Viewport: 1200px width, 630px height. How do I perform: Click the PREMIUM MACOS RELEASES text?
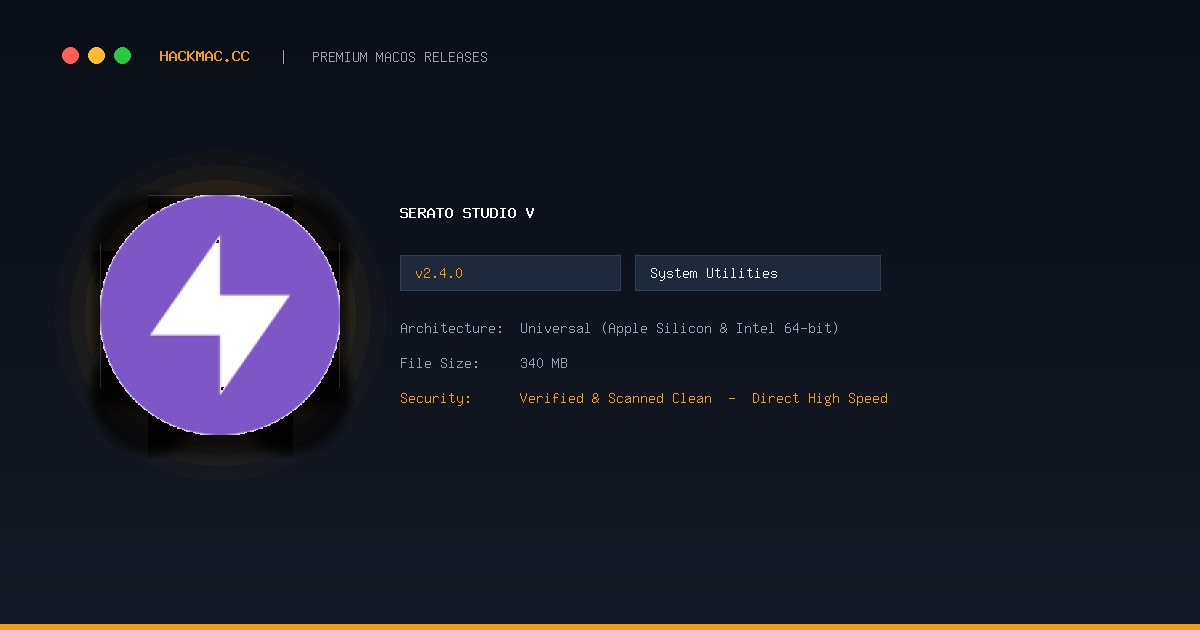(400, 57)
